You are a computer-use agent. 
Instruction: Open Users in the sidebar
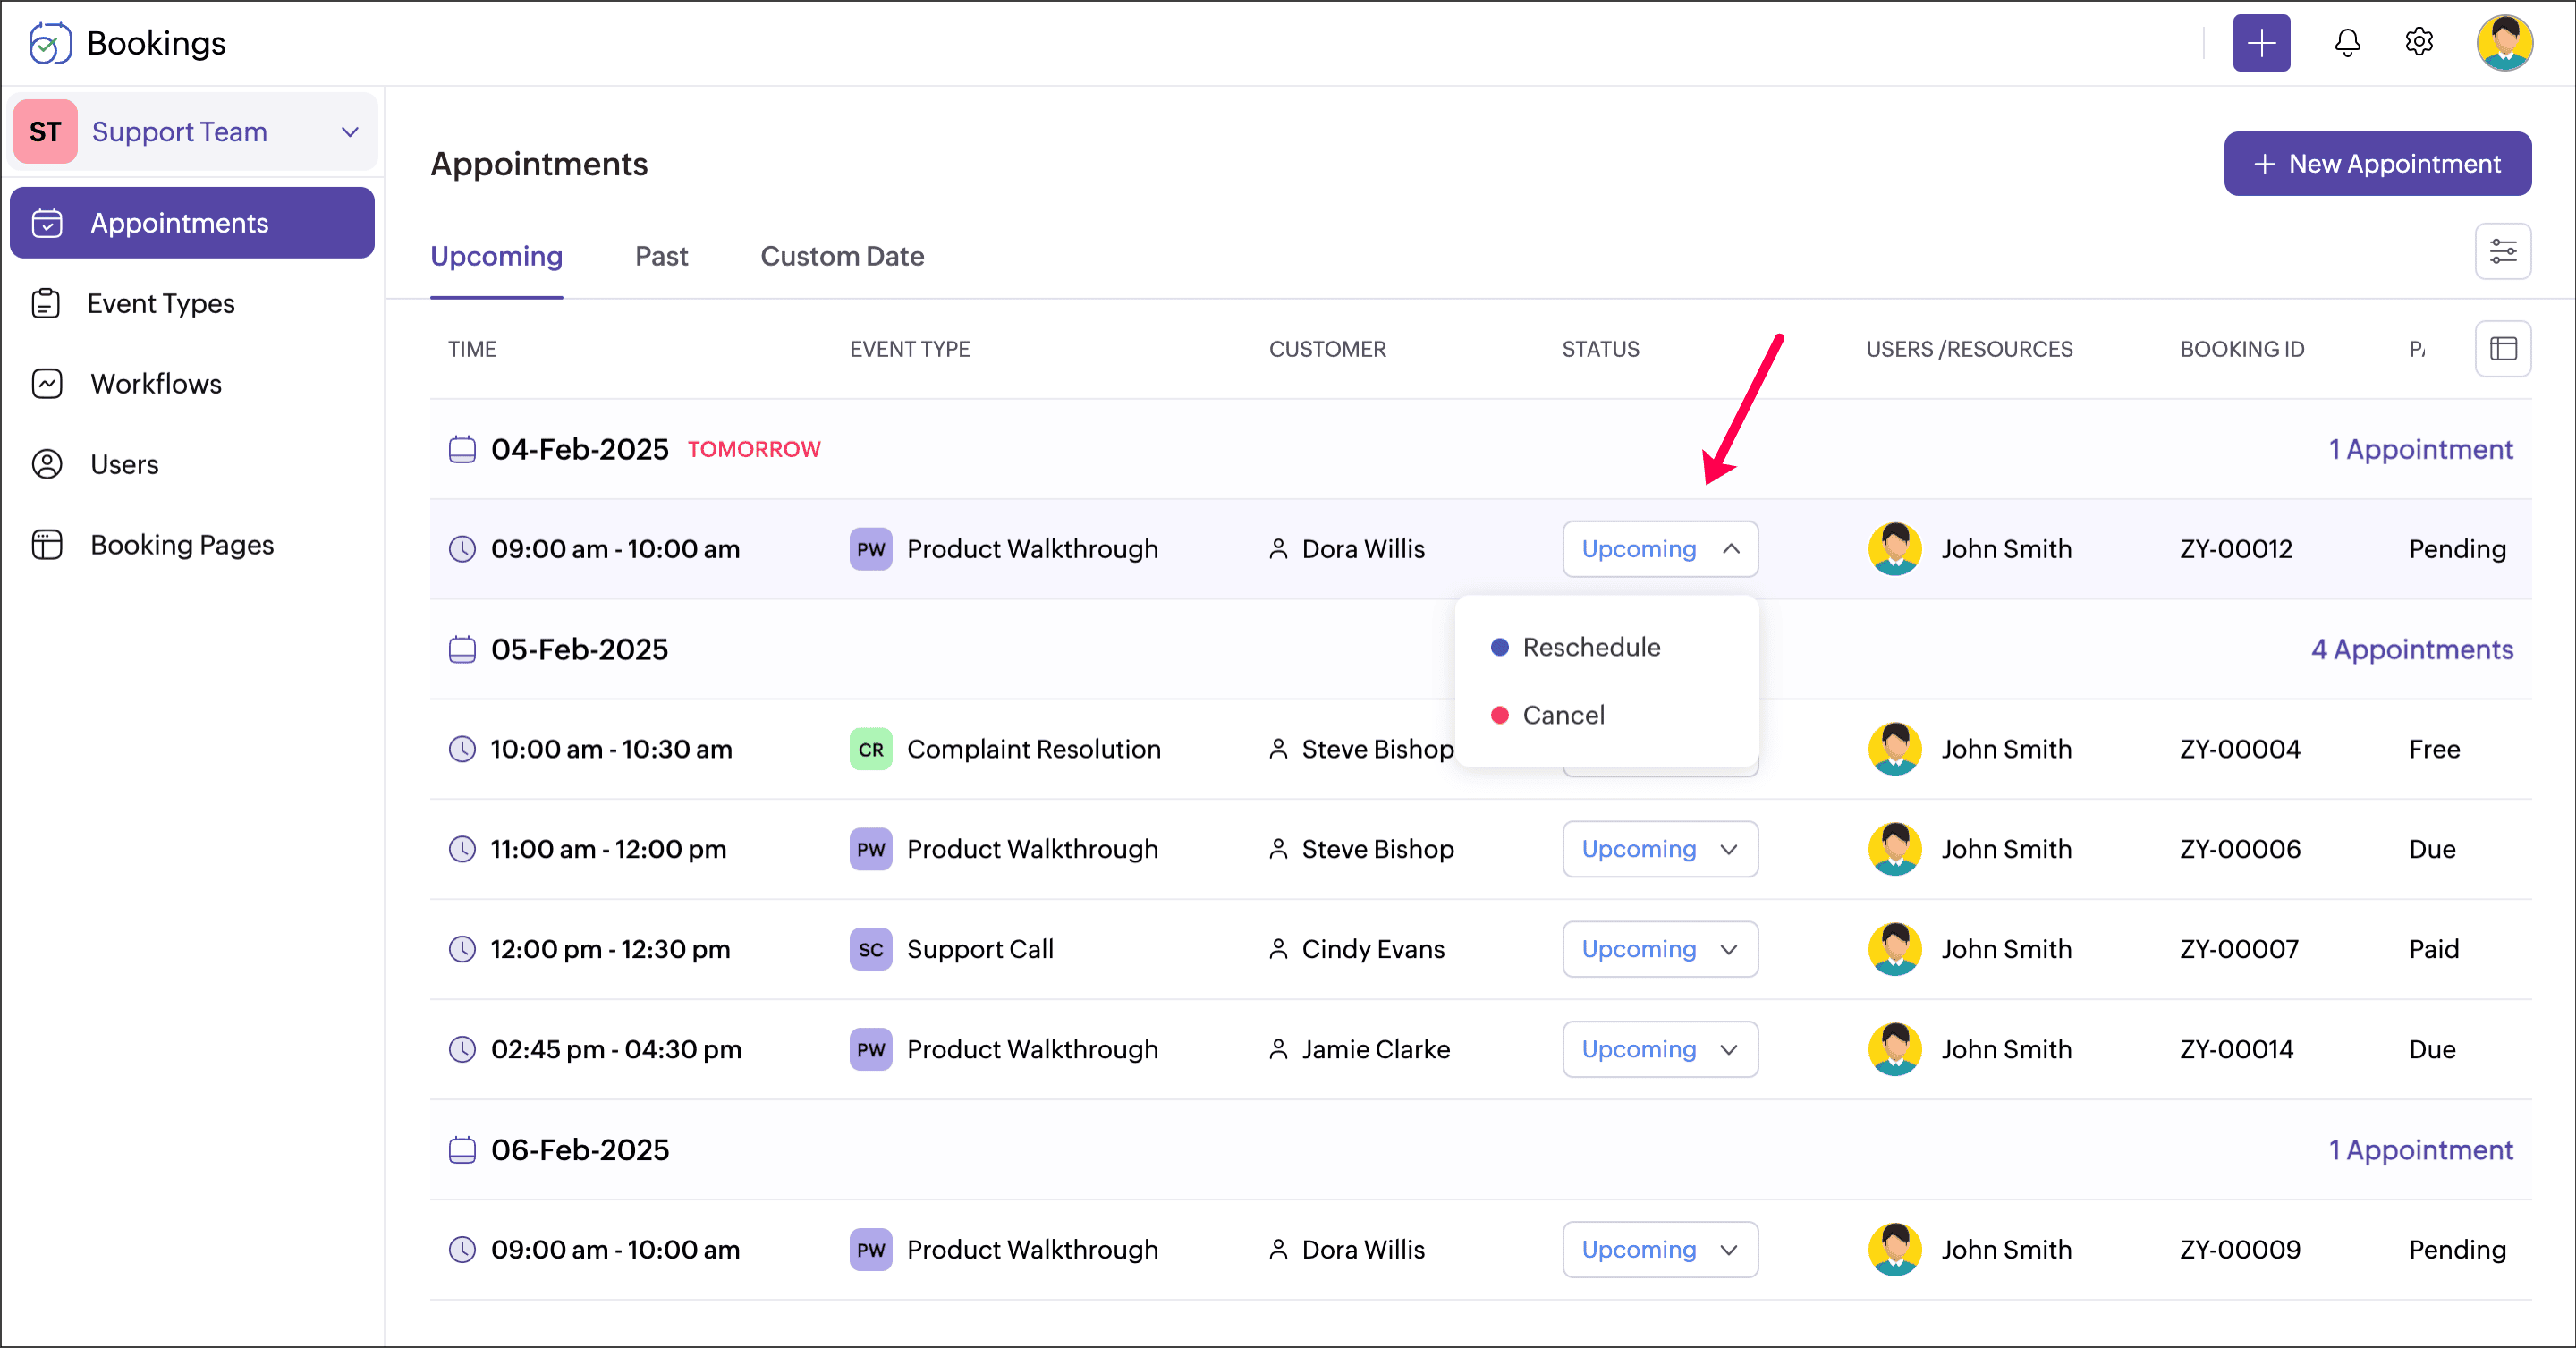click(95, 464)
